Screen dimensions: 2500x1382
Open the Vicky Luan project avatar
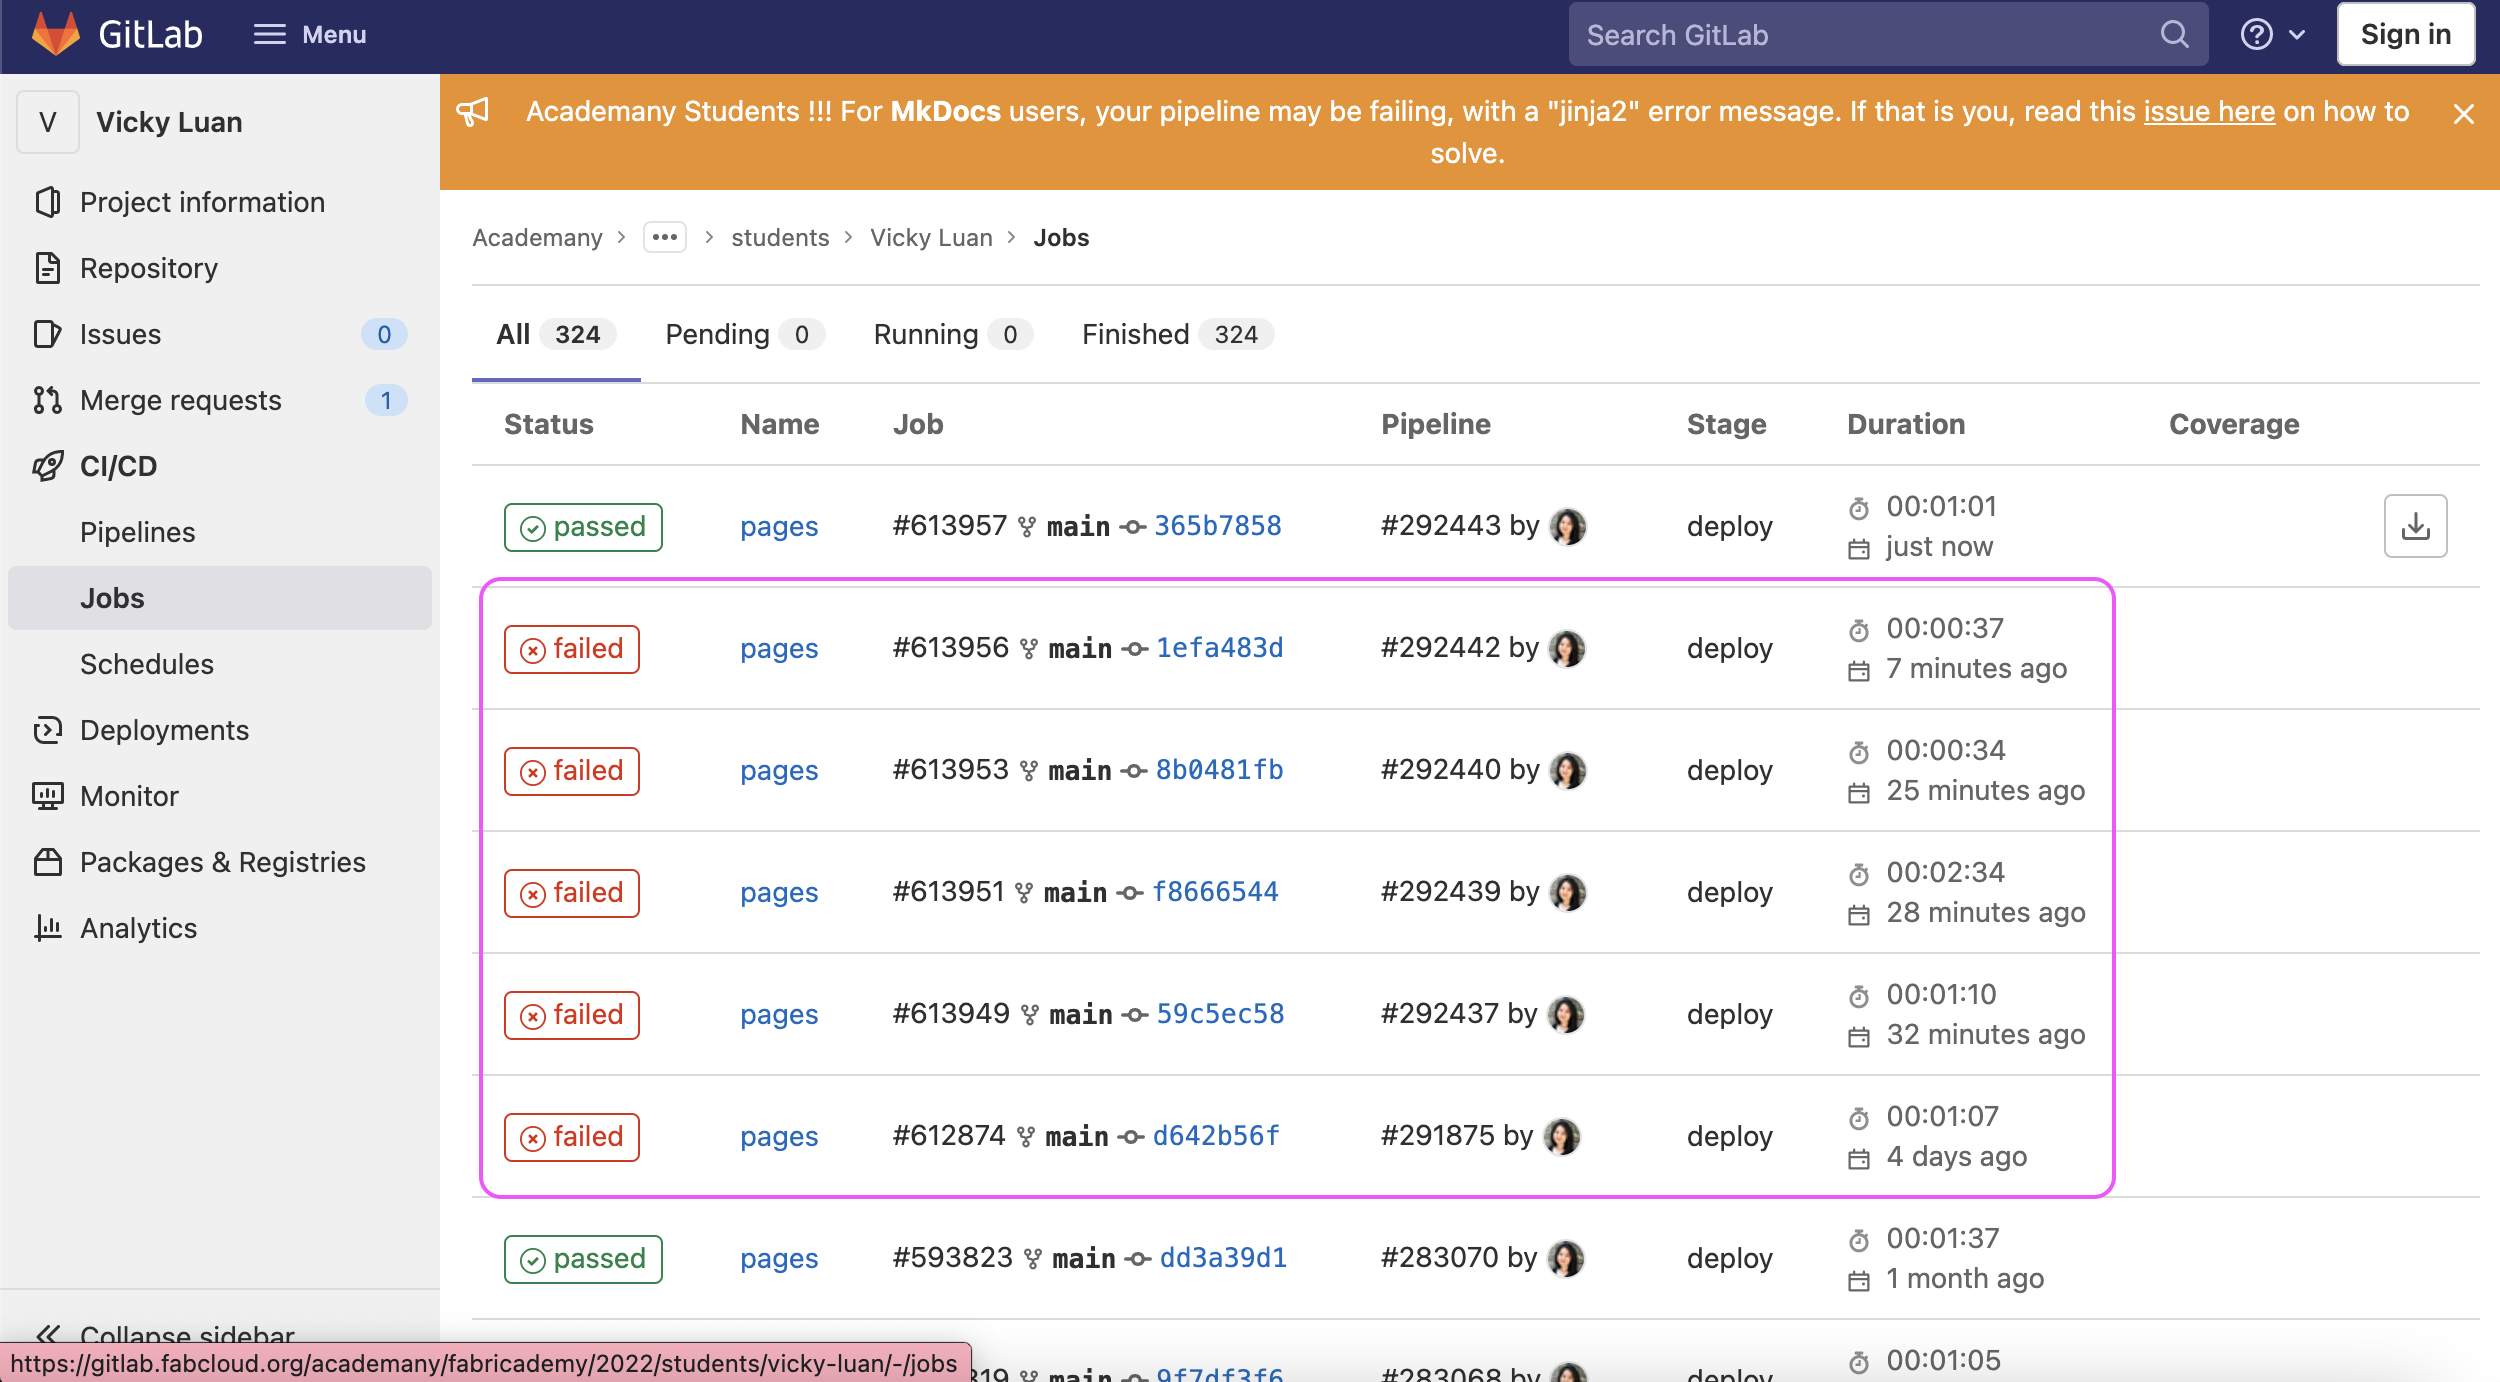coord(48,122)
